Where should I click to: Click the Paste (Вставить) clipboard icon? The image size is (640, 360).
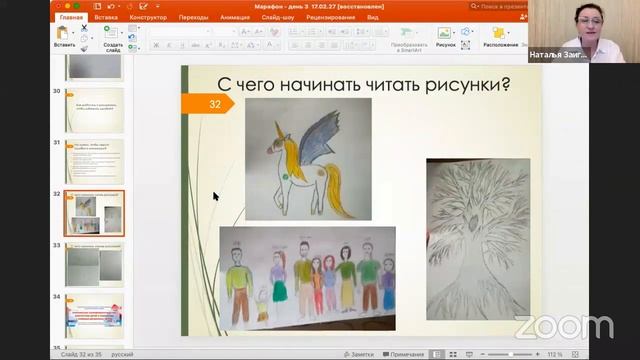62,33
